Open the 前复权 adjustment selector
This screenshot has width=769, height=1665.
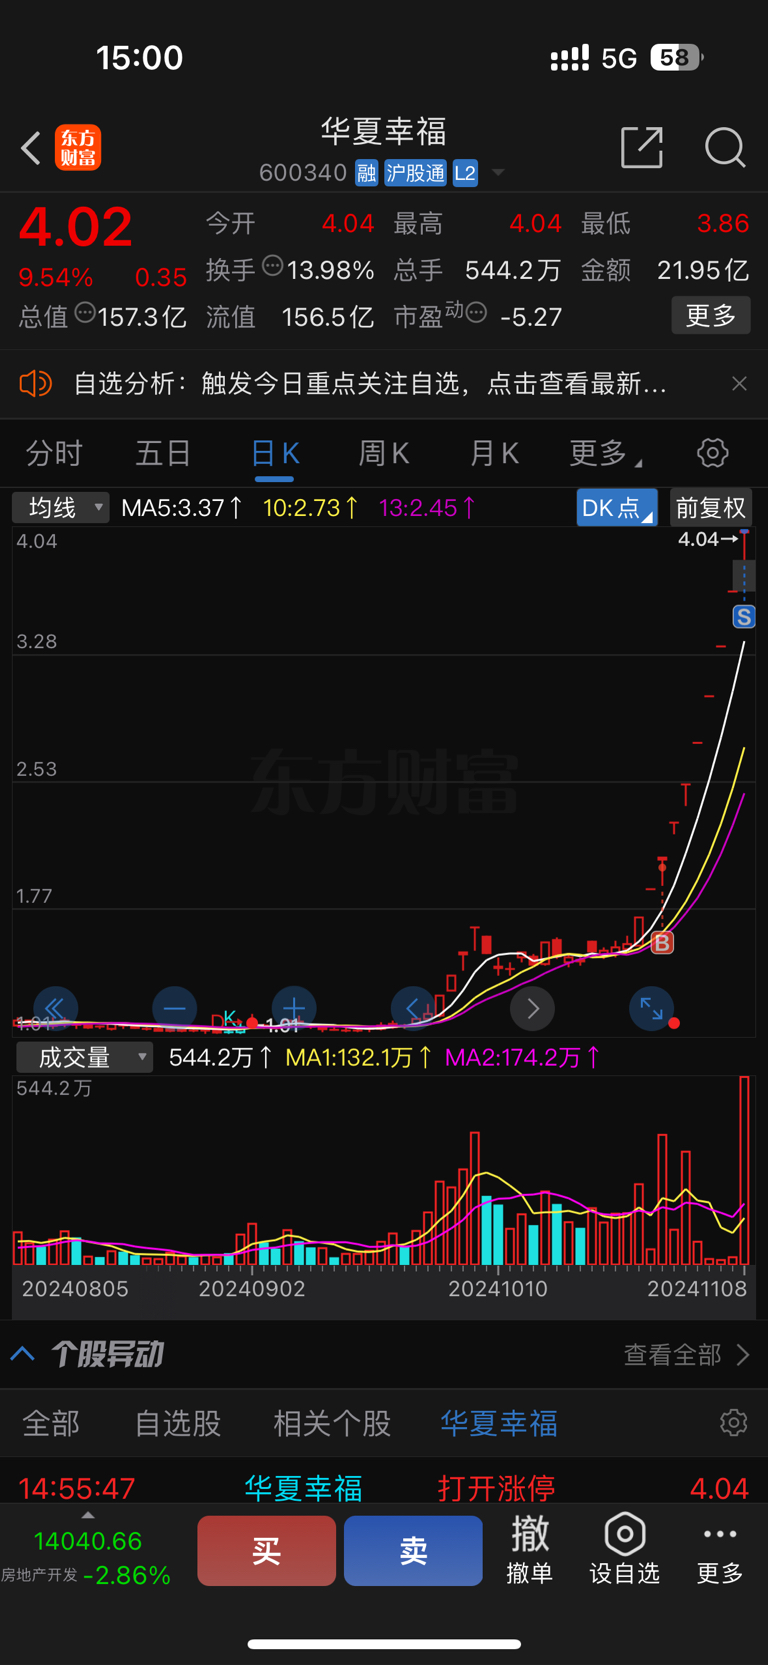(711, 508)
